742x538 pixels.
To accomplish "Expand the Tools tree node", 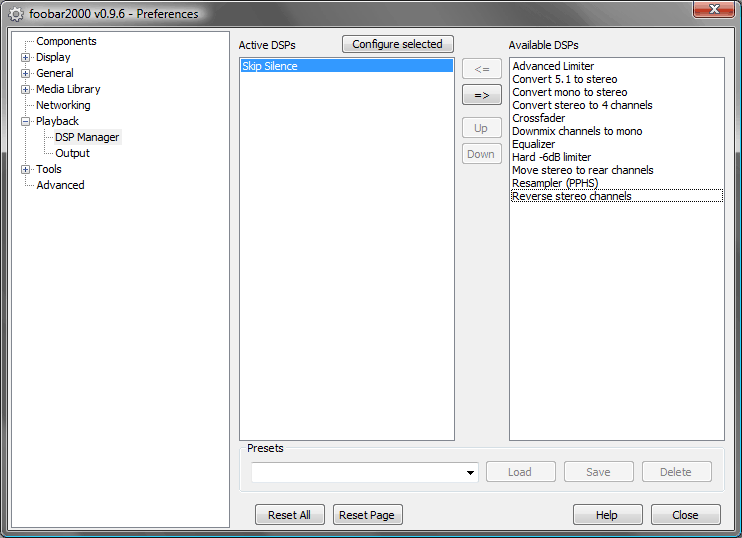I will coord(26,169).
